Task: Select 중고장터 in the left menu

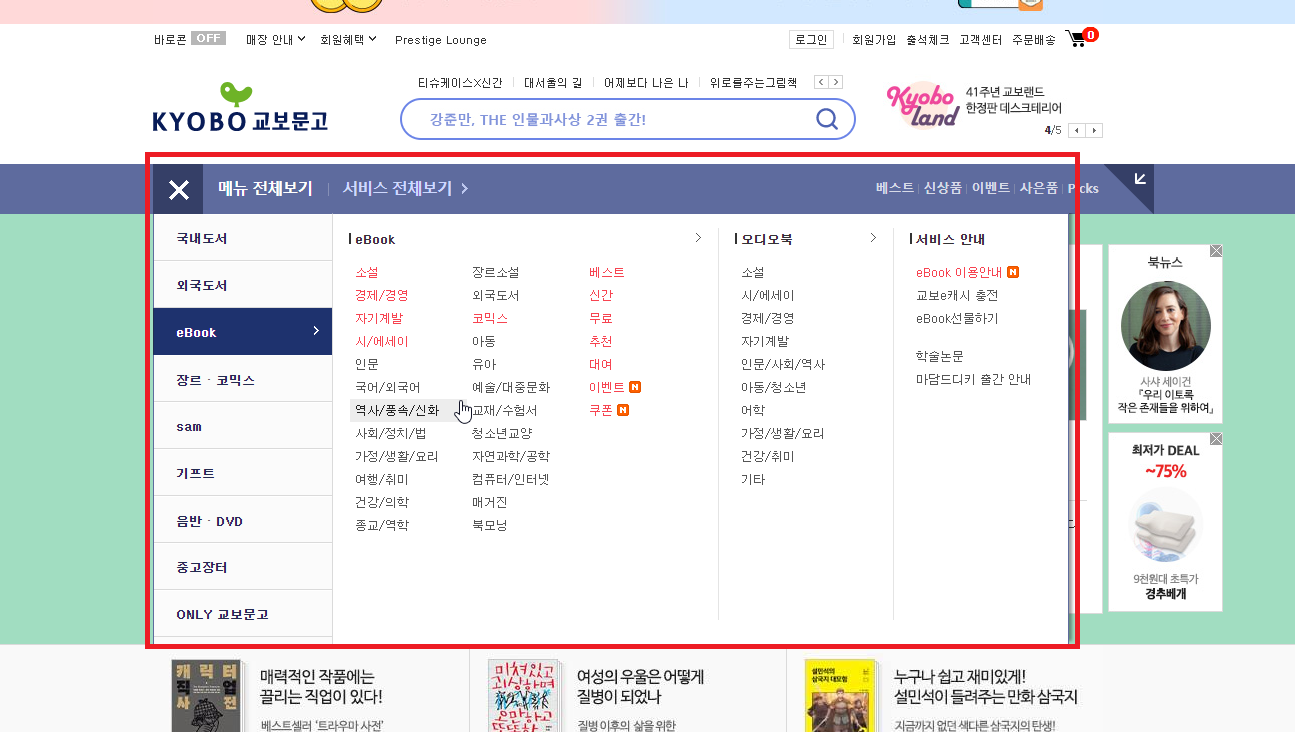Action: [x=243, y=567]
